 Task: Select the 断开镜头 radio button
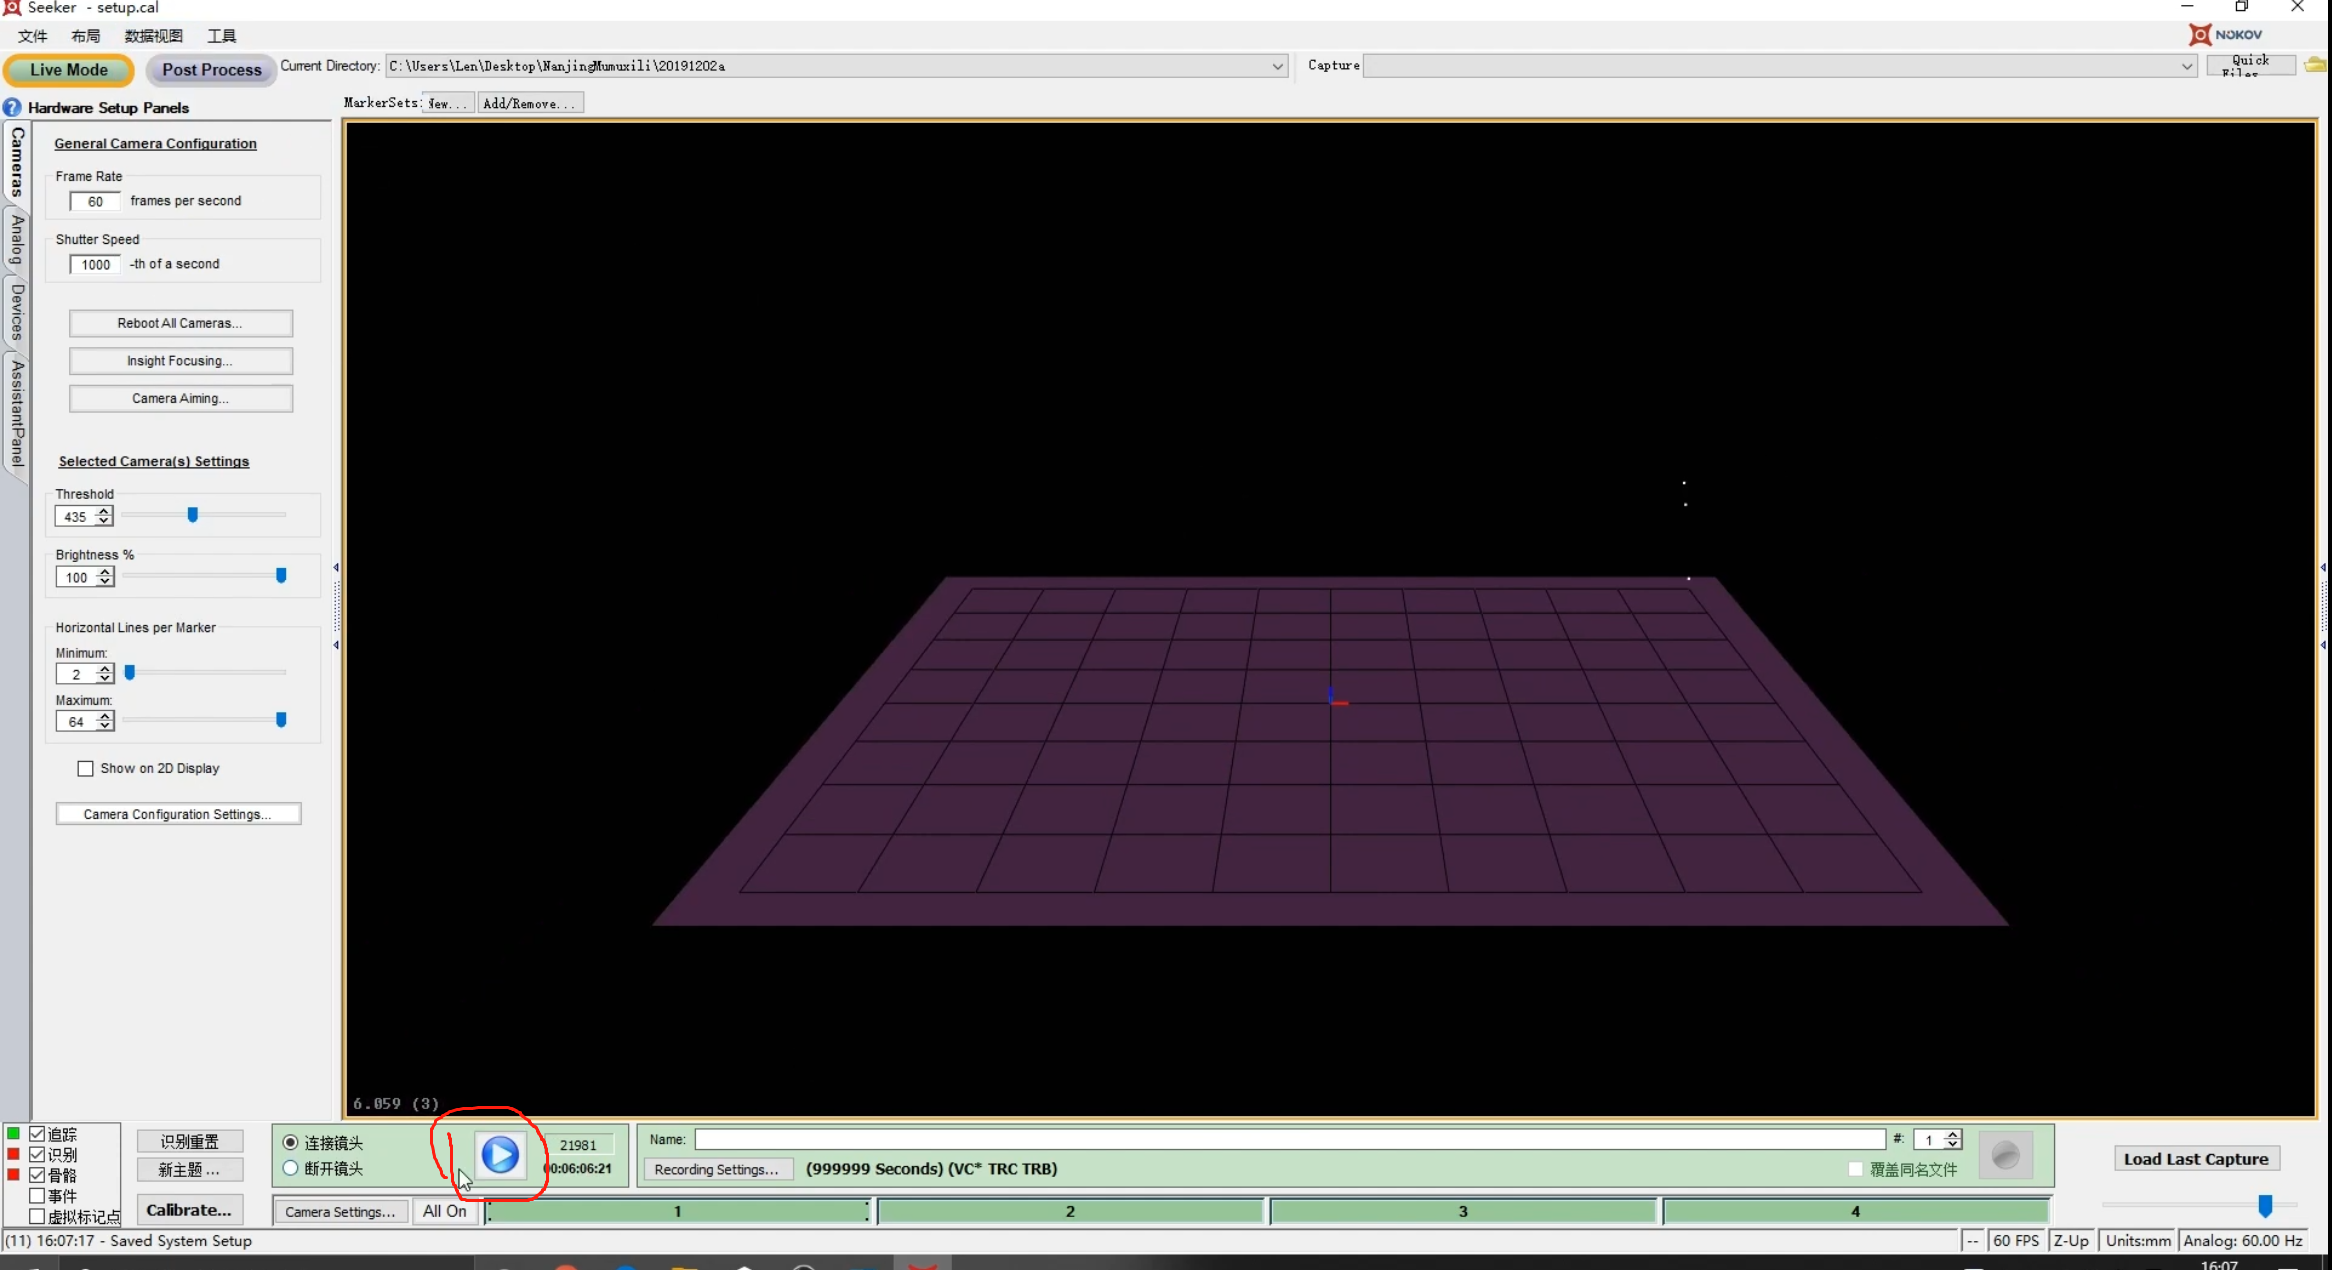pos(291,1168)
